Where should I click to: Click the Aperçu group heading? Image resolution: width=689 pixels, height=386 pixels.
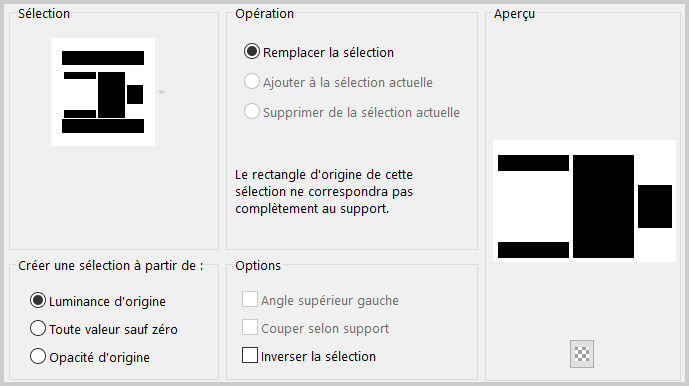click(x=515, y=14)
